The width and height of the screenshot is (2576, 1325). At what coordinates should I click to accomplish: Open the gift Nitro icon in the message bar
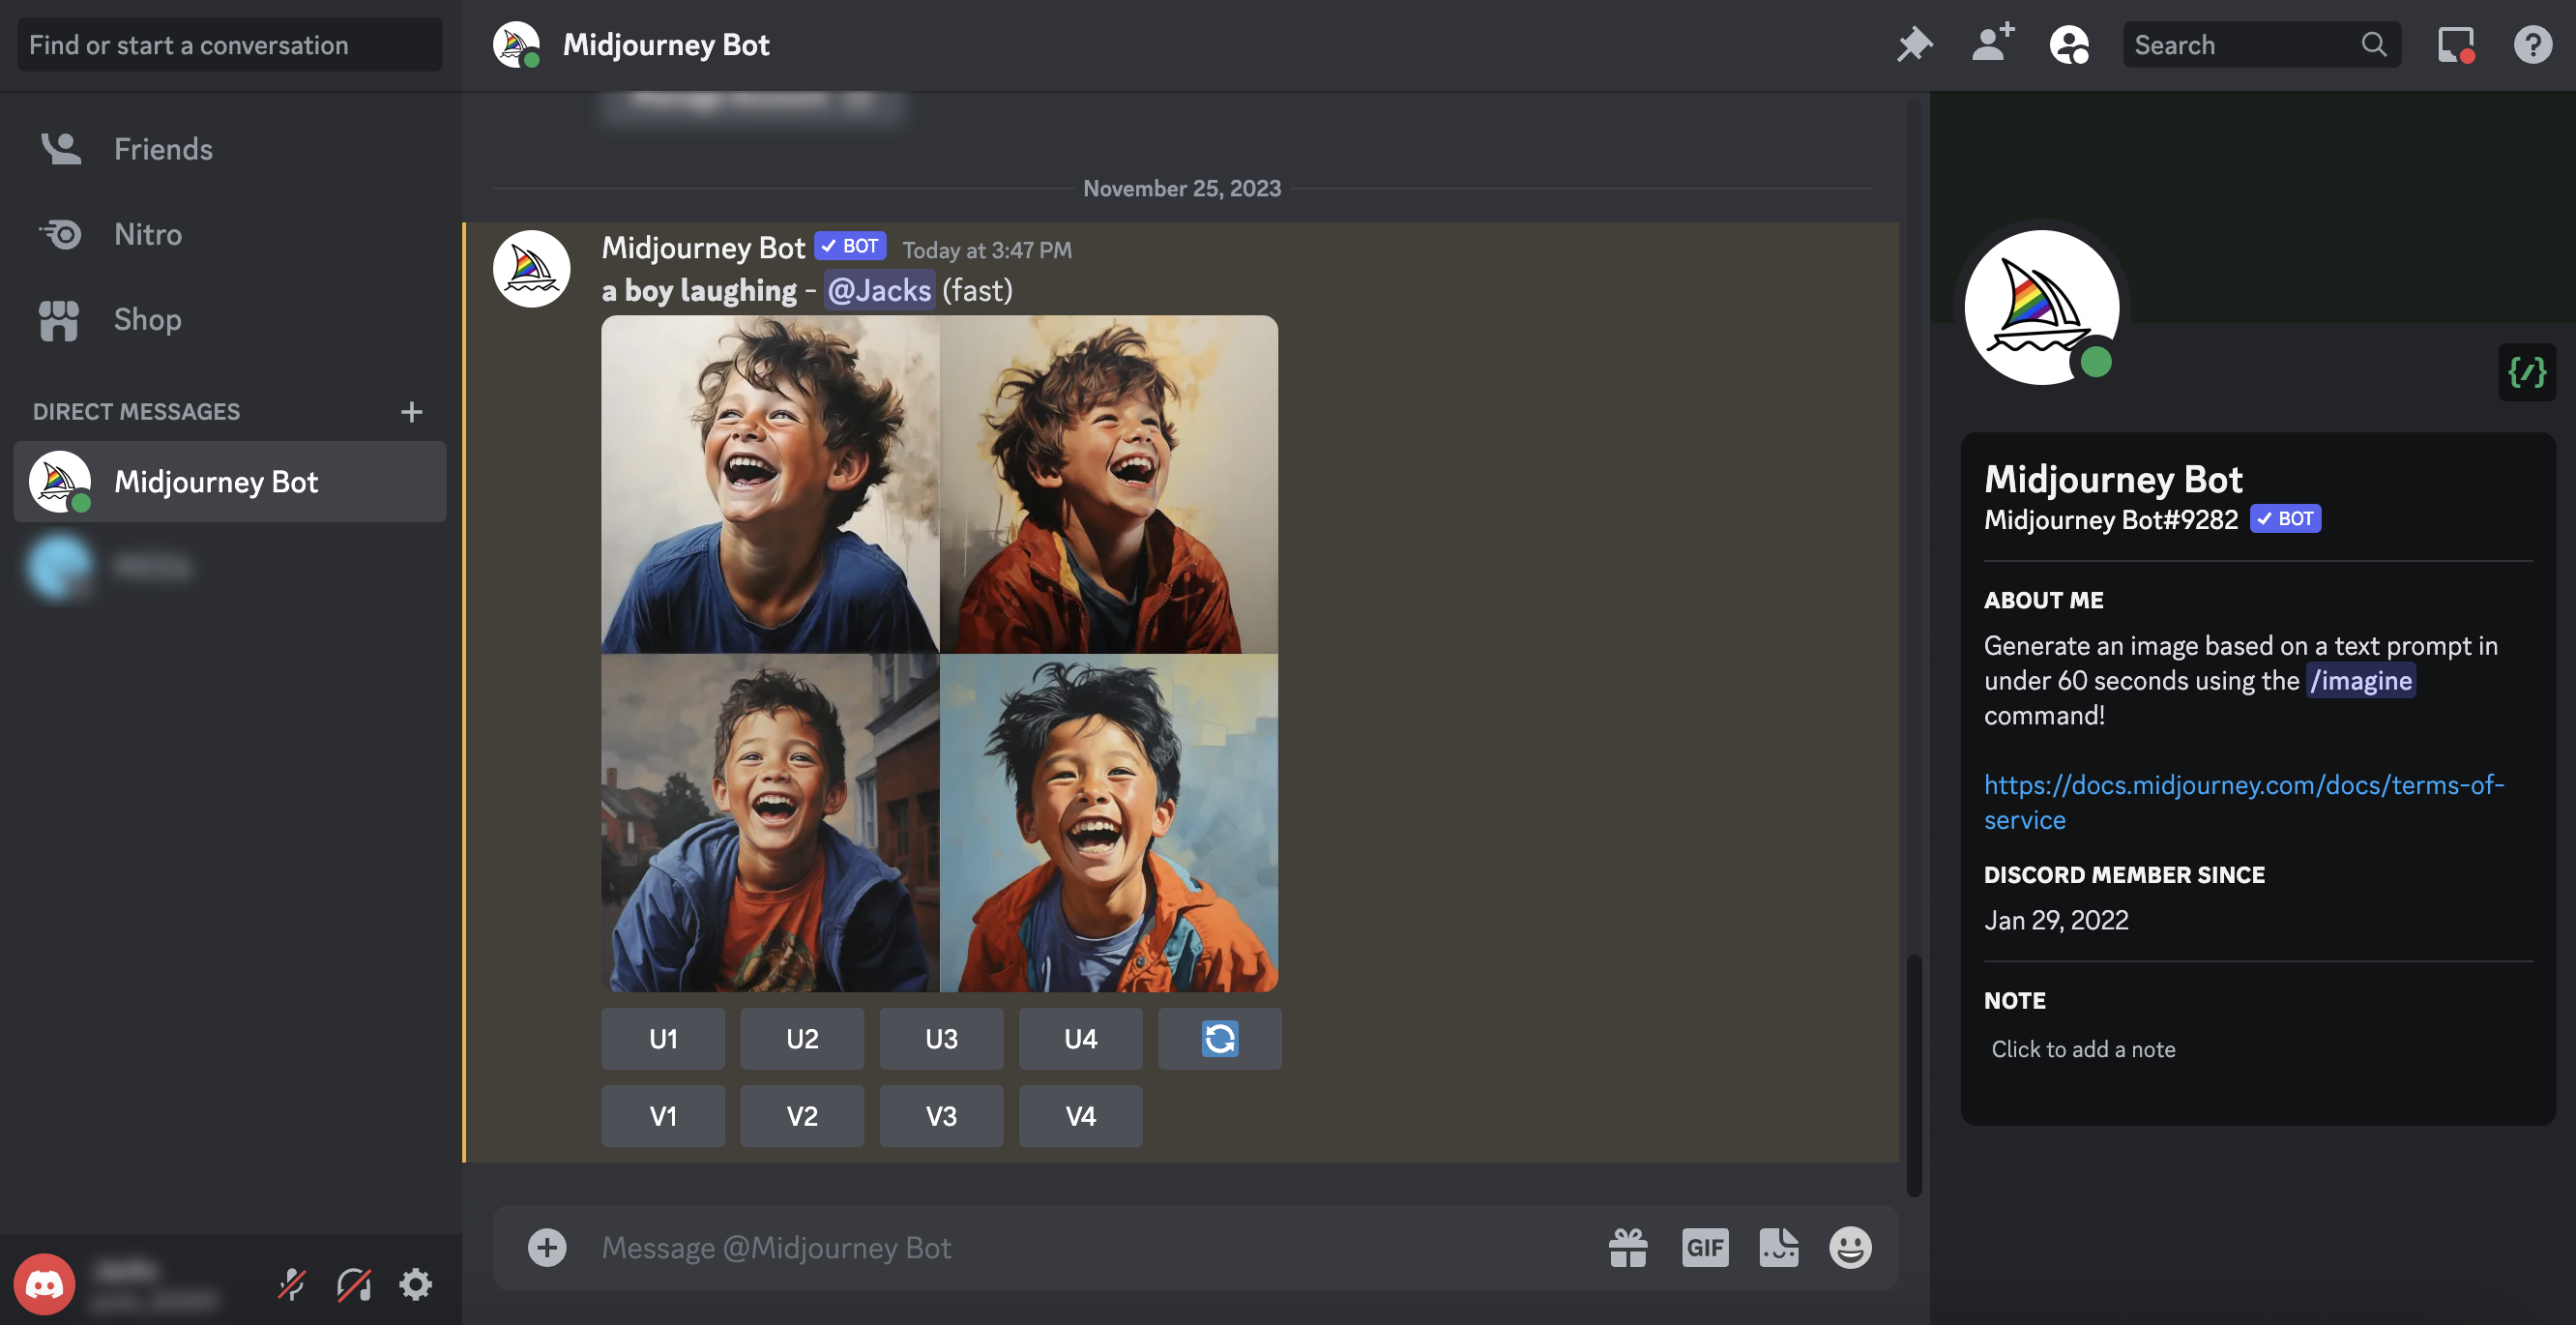(1628, 1248)
